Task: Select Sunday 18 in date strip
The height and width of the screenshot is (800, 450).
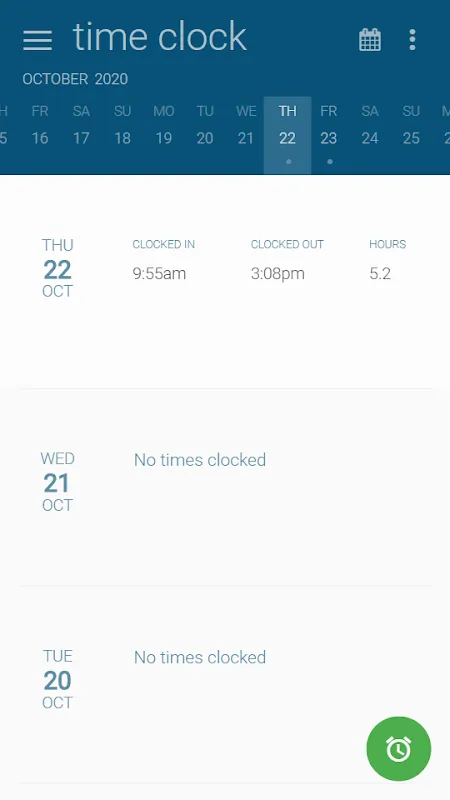Action: pos(122,135)
